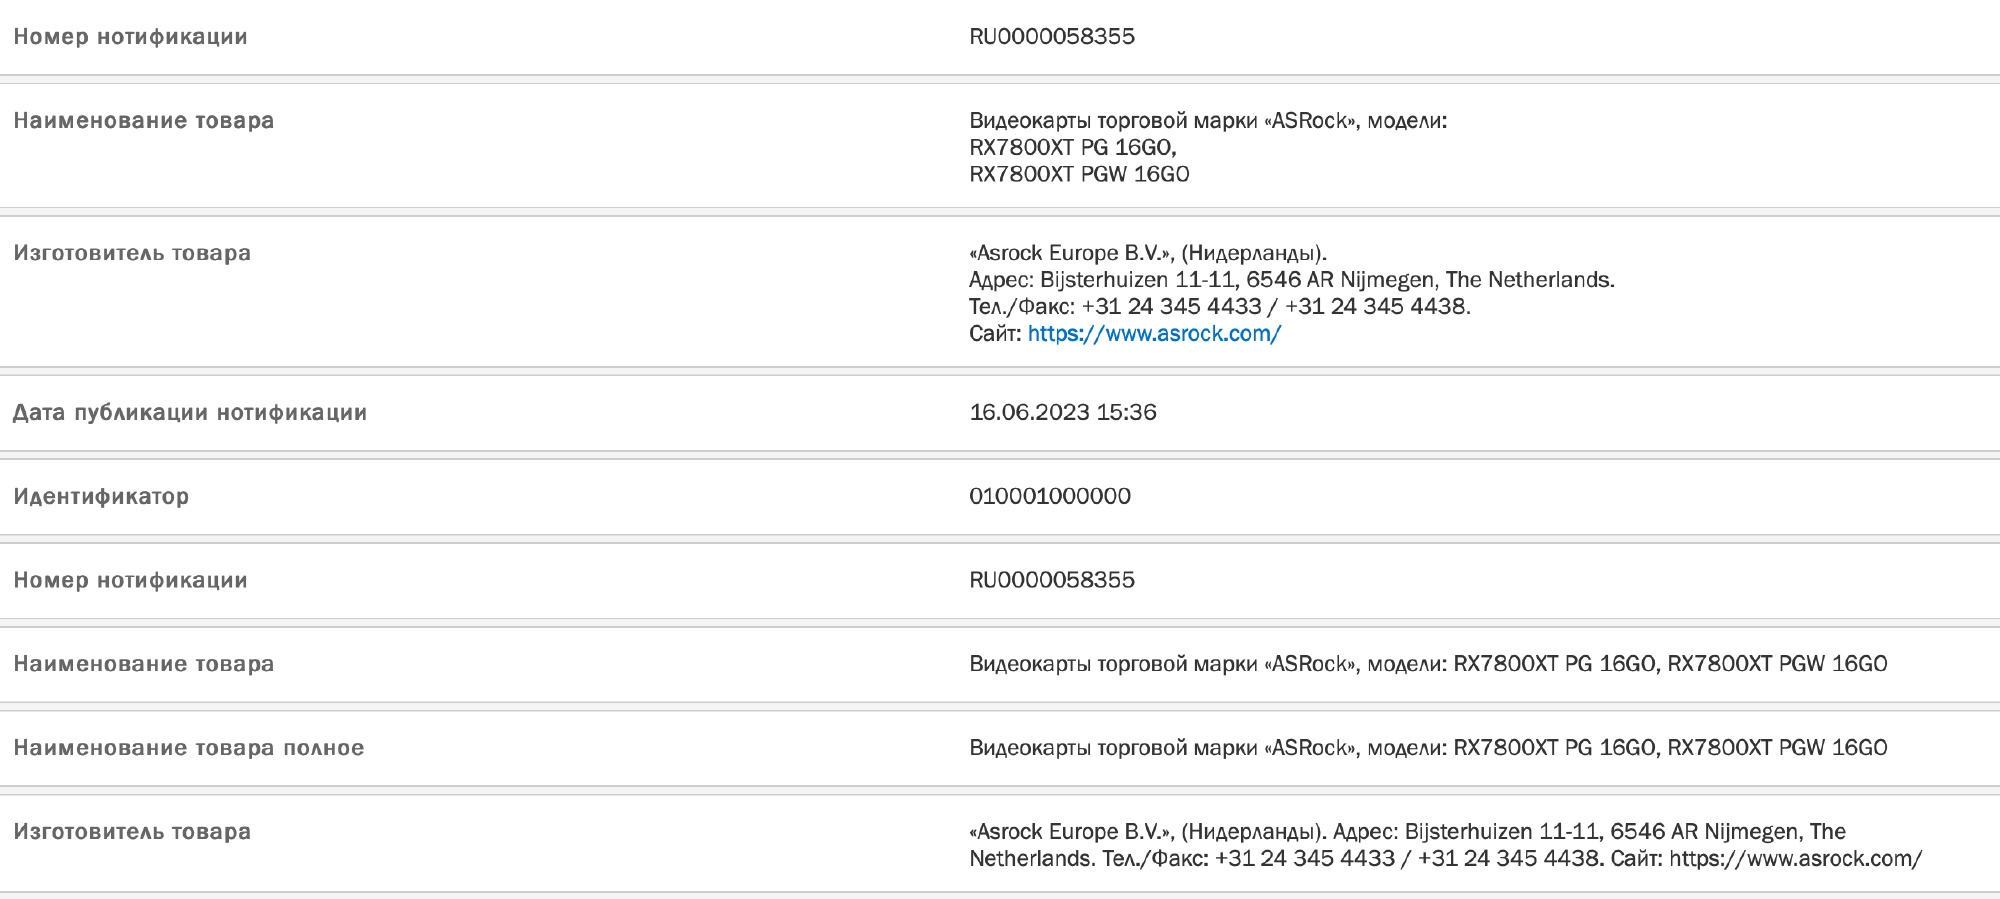Screen dimensions: 2000x899
Task: Select the standalone "RX7800XT PGW 16GO" model line
Action: (1079, 174)
